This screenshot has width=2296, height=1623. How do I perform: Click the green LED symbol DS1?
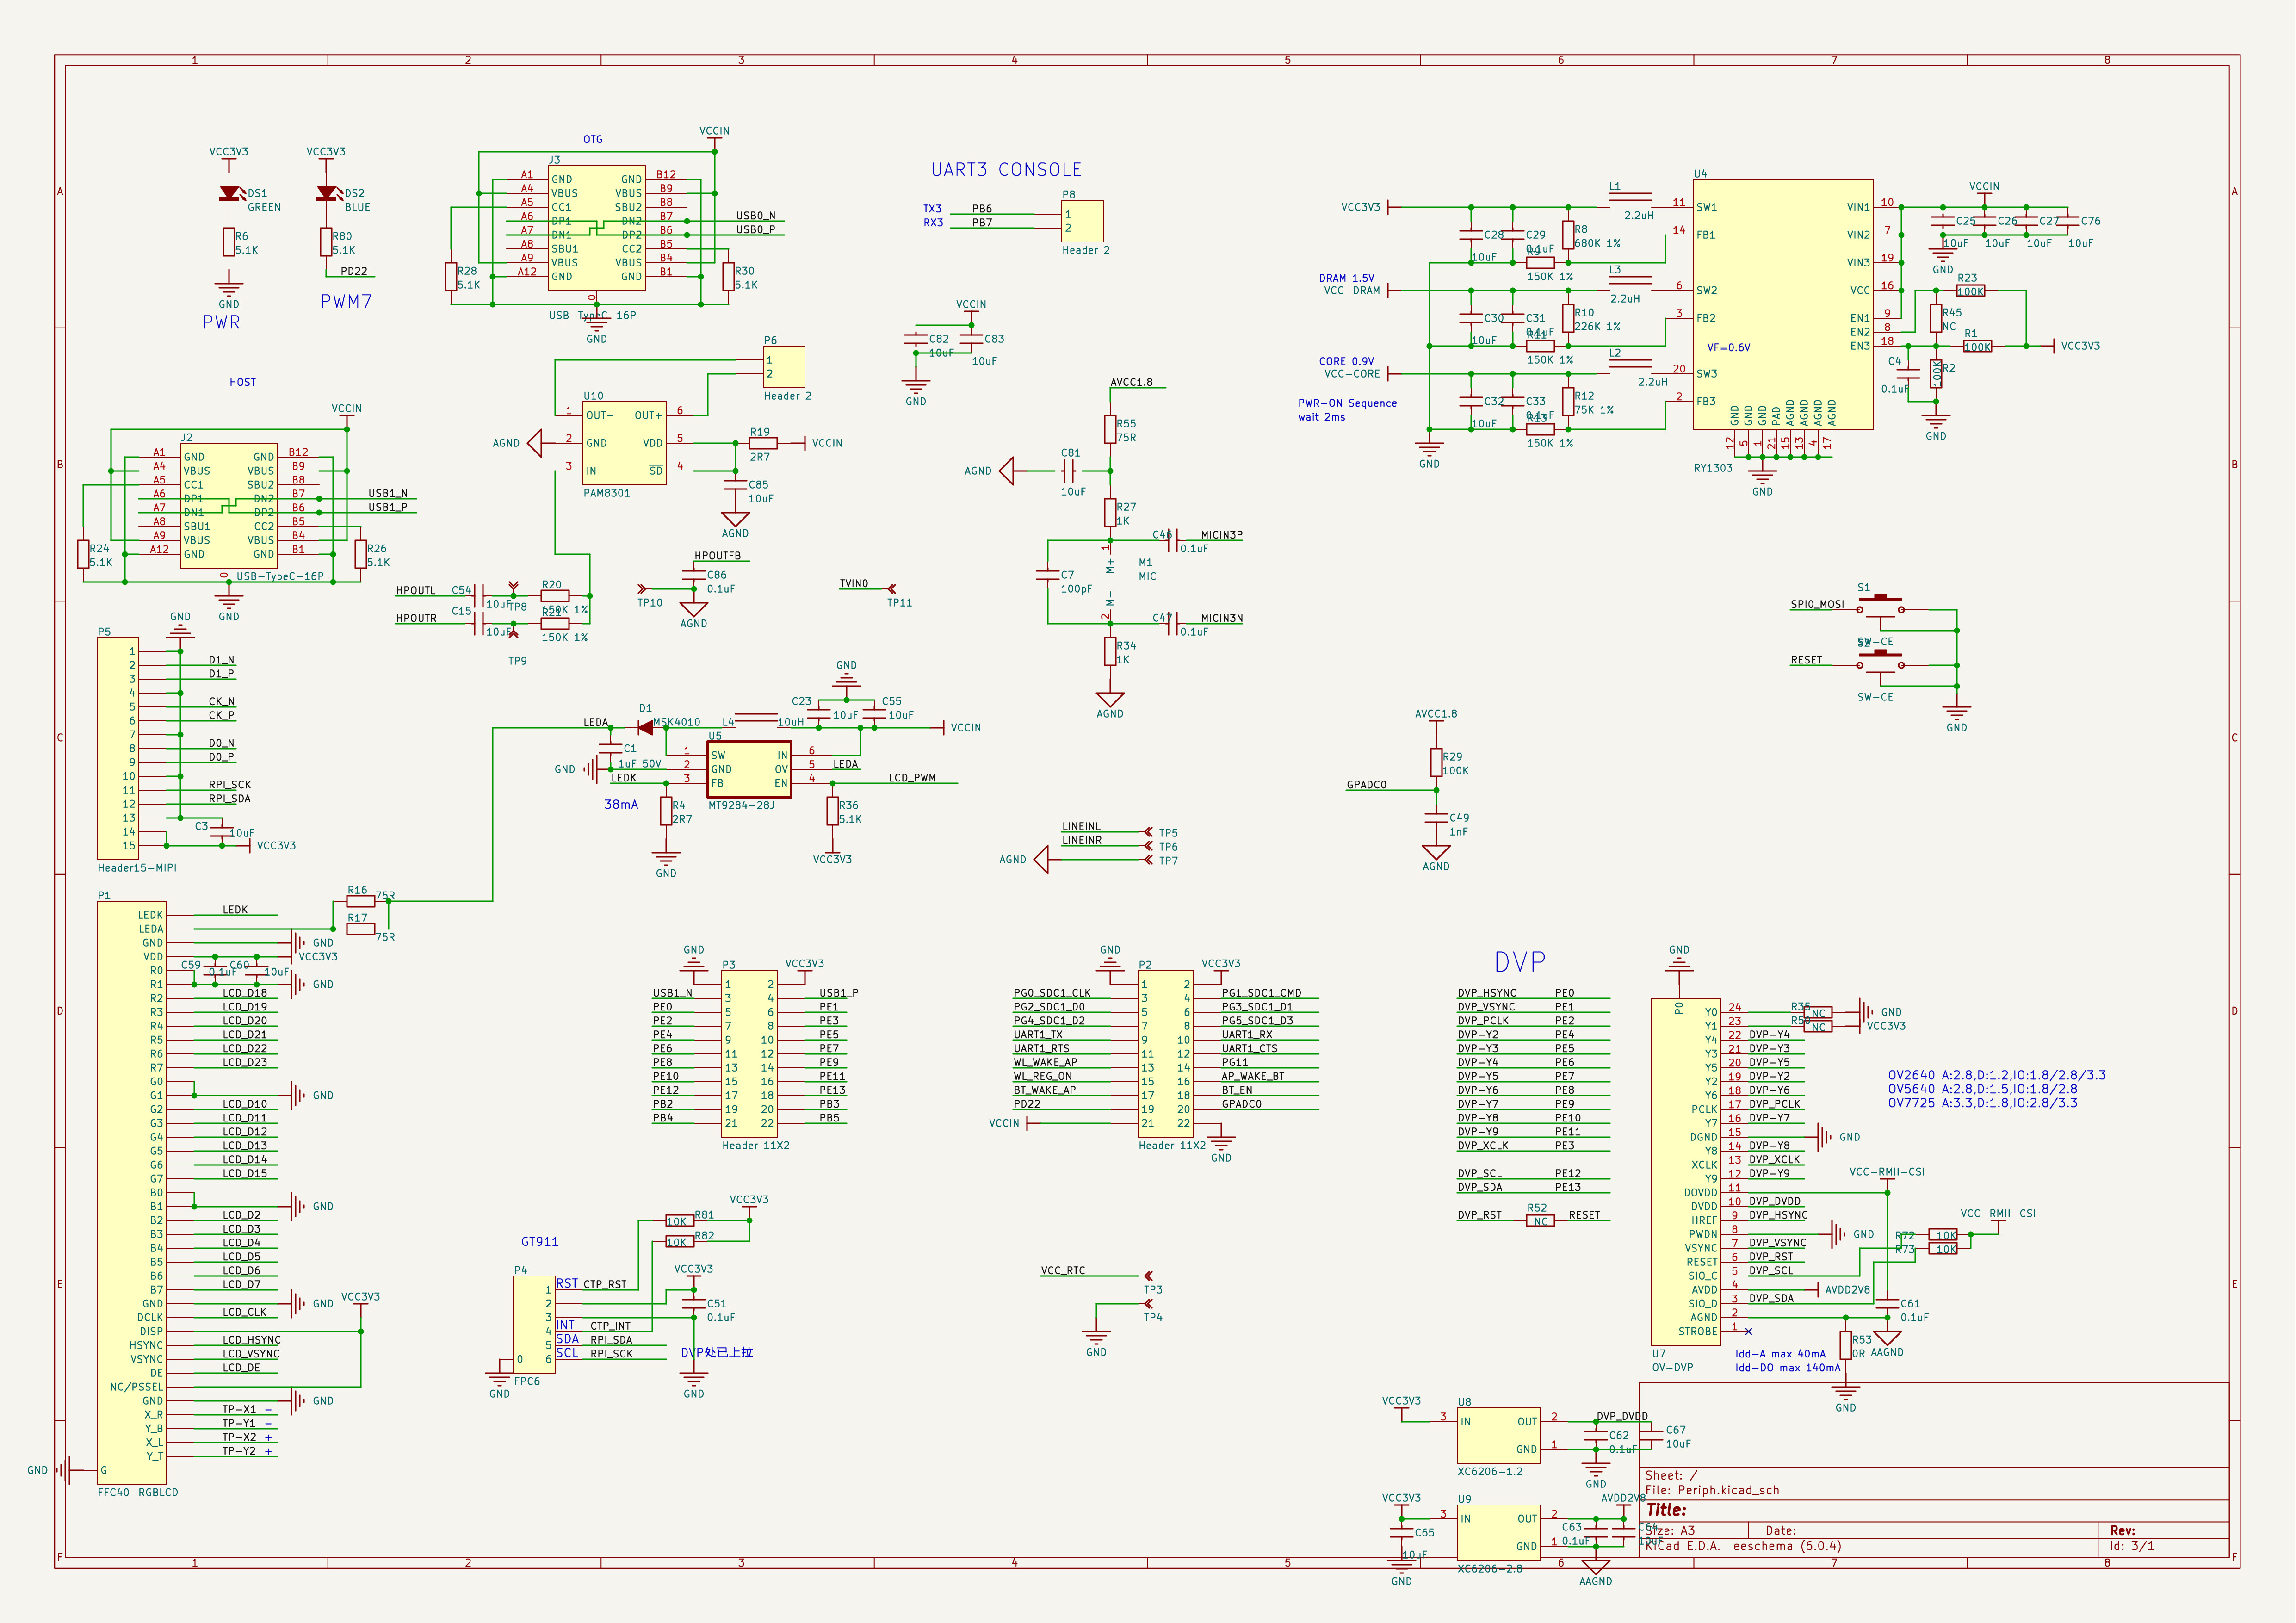pyautogui.click(x=229, y=193)
